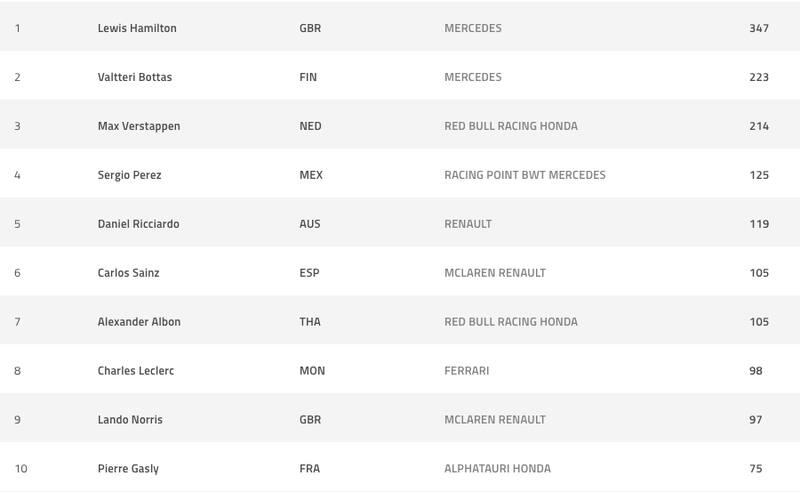Click RACING POINT BWT MERCEDES team
Image resolution: width=800 pixels, height=492 pixels.
[525, 175]
